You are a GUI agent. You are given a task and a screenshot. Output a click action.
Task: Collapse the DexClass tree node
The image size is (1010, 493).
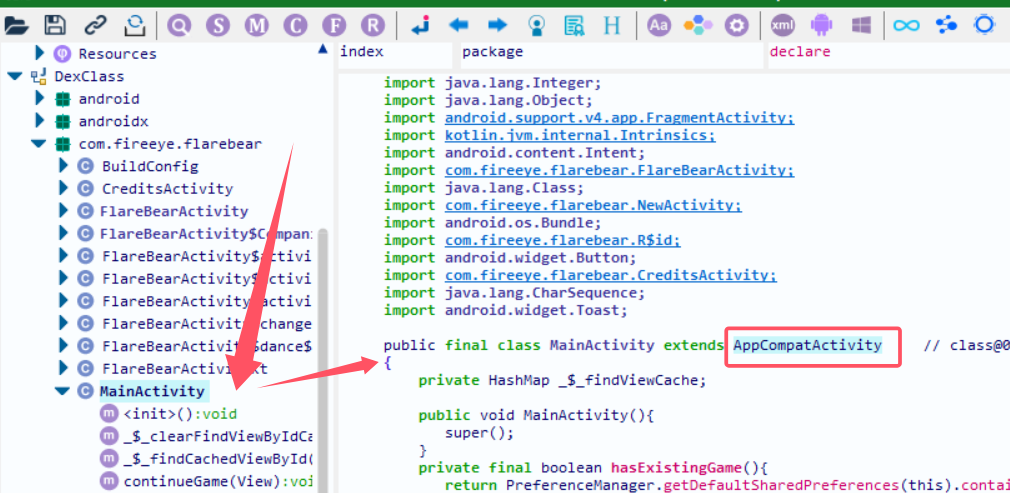point(14,76)
